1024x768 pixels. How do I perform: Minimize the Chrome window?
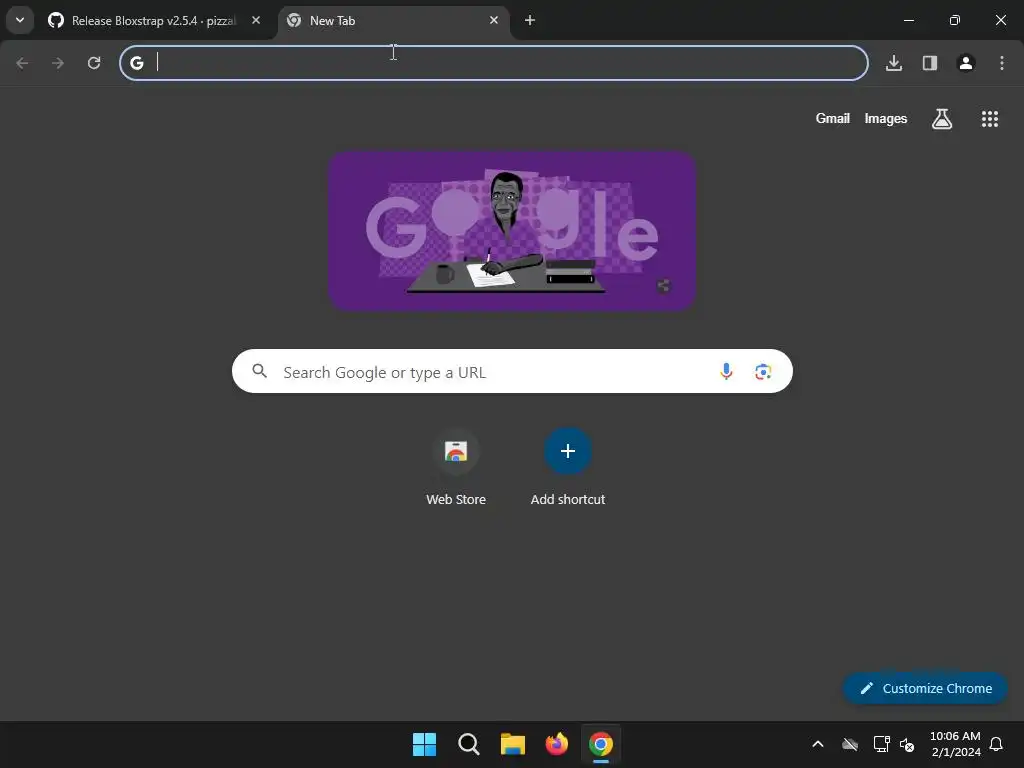(909, 20)
